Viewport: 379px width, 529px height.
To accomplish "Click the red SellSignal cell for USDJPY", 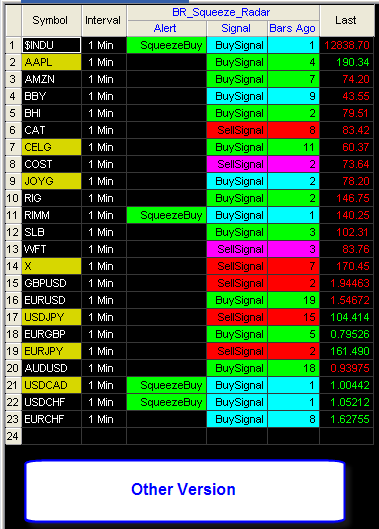I will click(237, 317).
